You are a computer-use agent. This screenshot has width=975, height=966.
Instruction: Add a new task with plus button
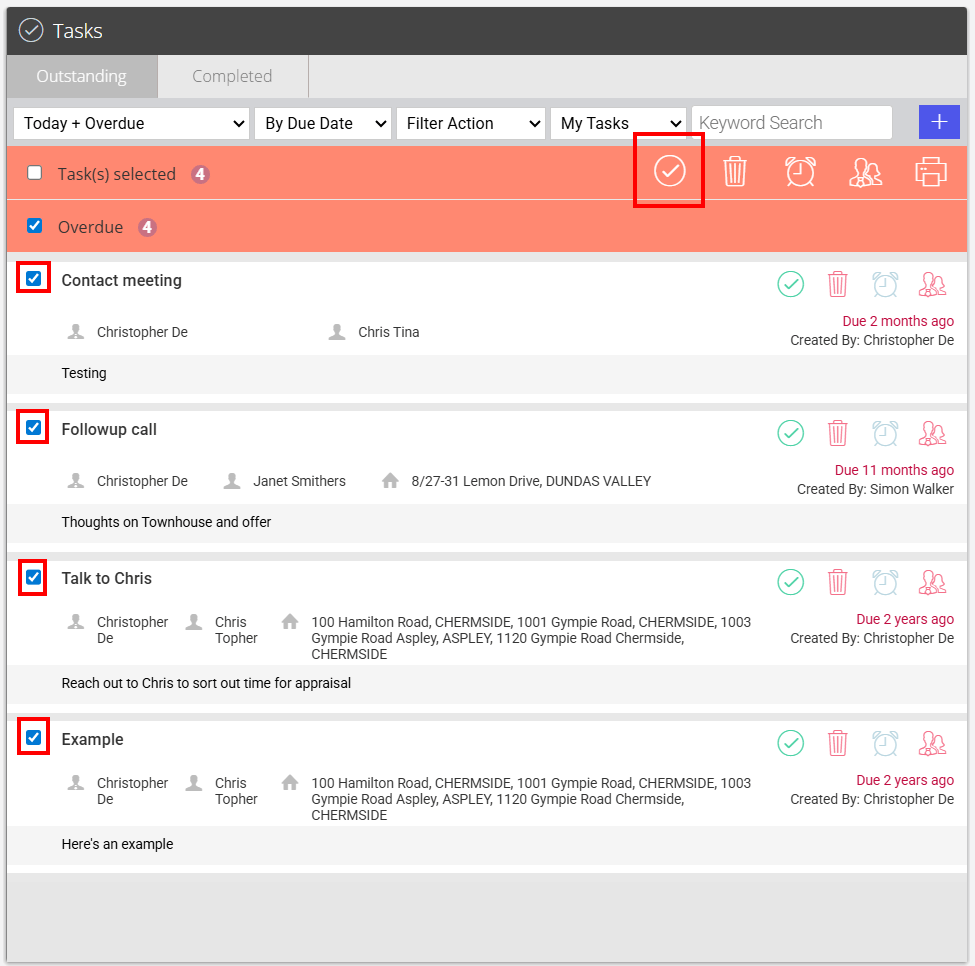point(939,122)
